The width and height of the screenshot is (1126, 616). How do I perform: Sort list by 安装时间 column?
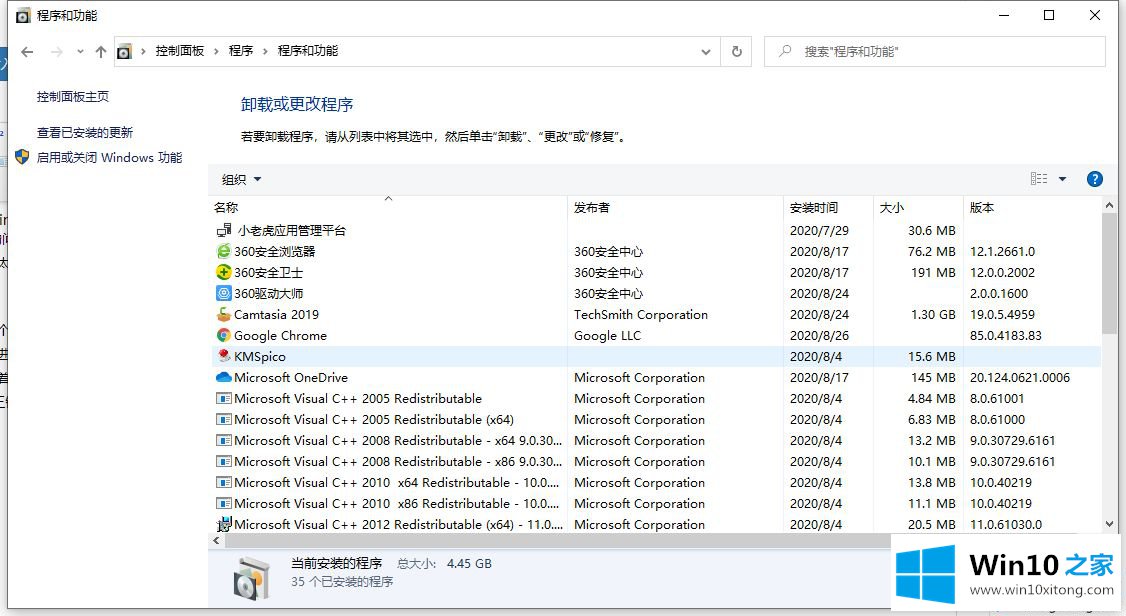tap(814, 208)
